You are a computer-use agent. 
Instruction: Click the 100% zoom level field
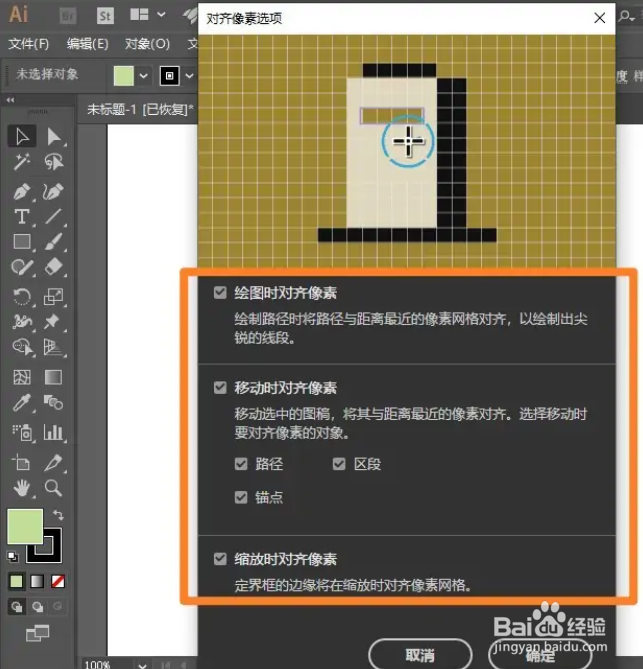(97, 664)
